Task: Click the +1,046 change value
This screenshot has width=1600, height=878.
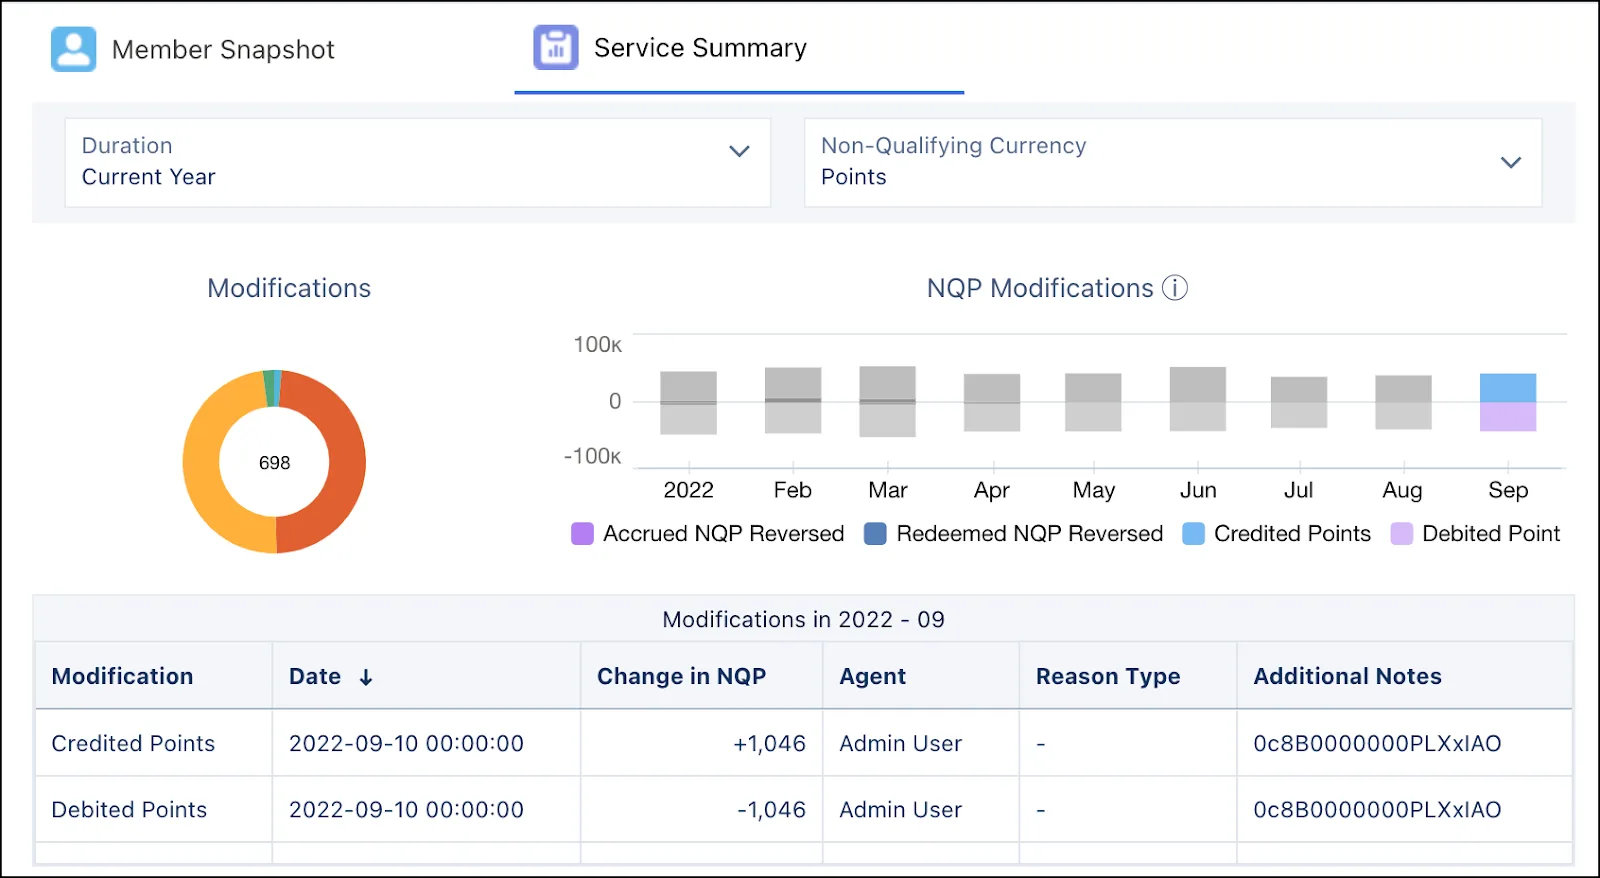Action: [769, 744]
